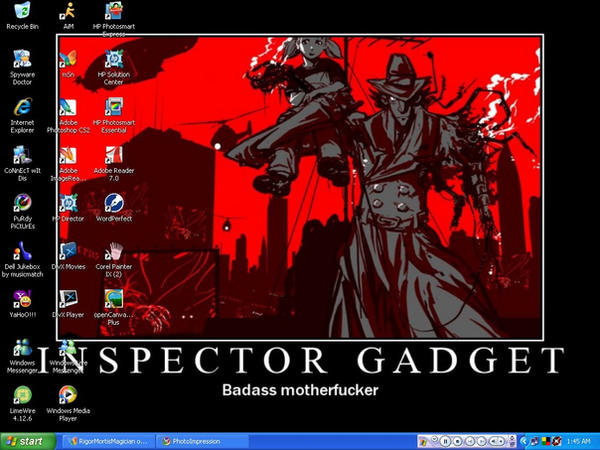
Task: Pause playback in Media Player toolbar
Action: pyautogui.click(x=445, y=441)
